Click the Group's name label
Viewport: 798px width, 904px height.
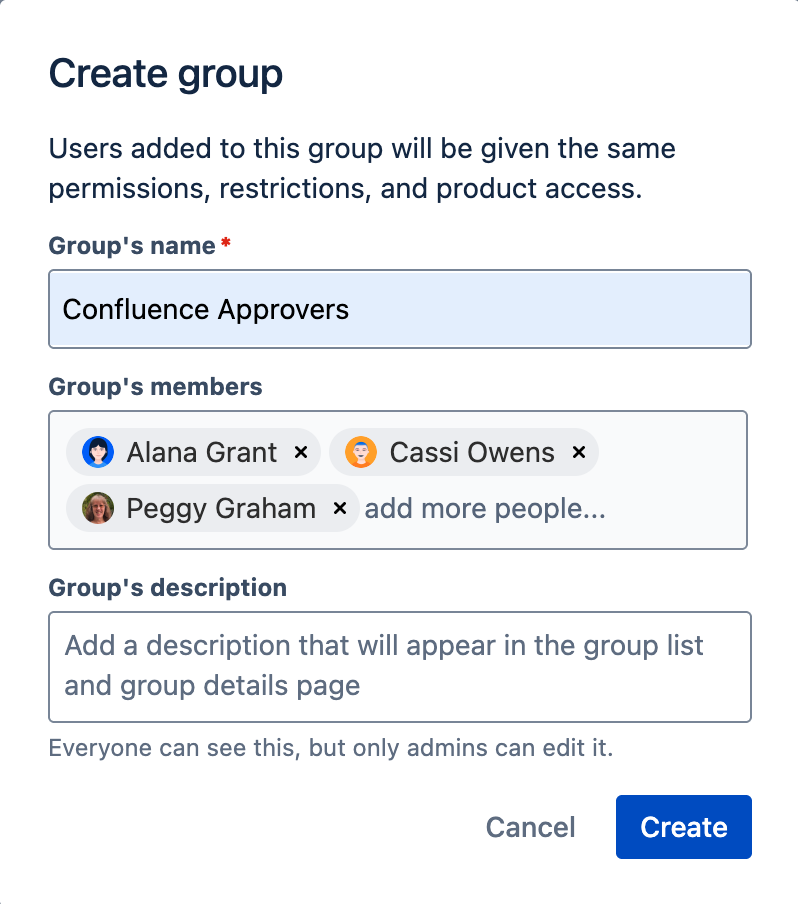[x=132, y=246]
